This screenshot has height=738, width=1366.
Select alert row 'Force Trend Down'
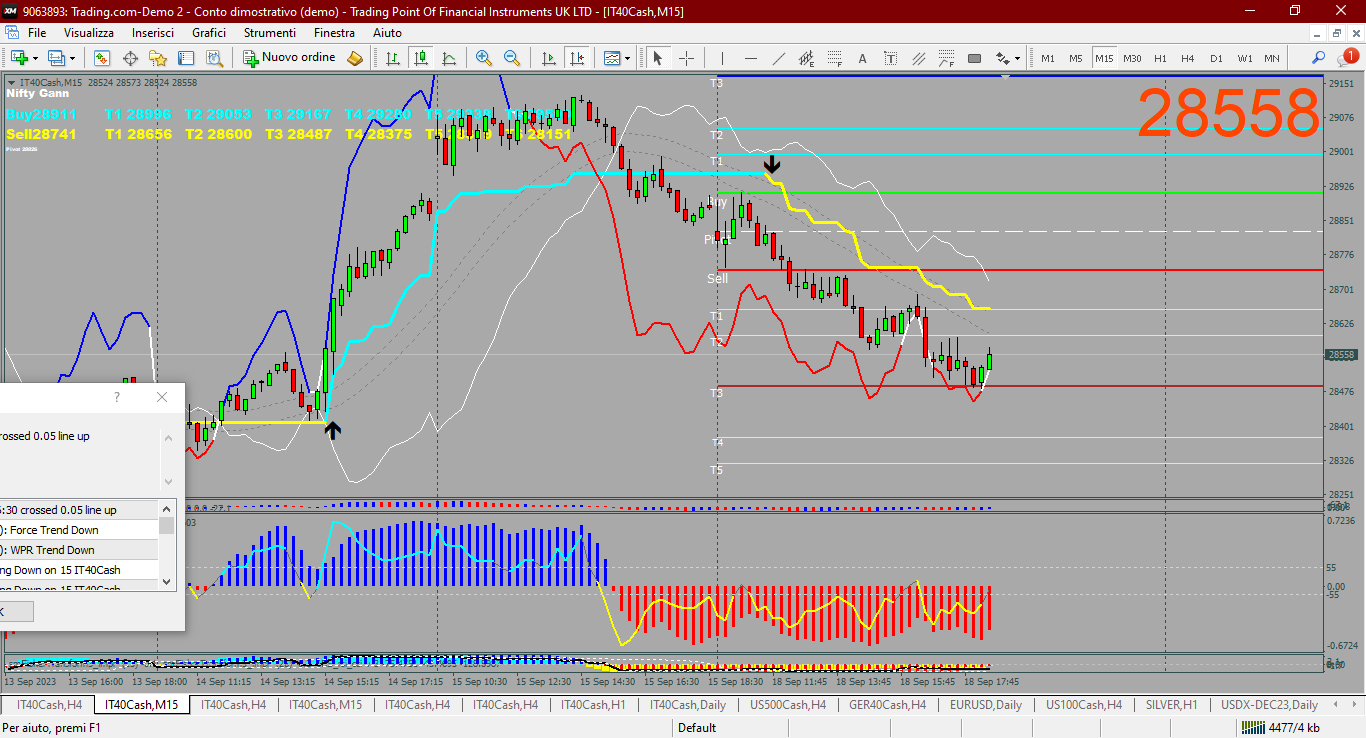[x=80, y=530]
